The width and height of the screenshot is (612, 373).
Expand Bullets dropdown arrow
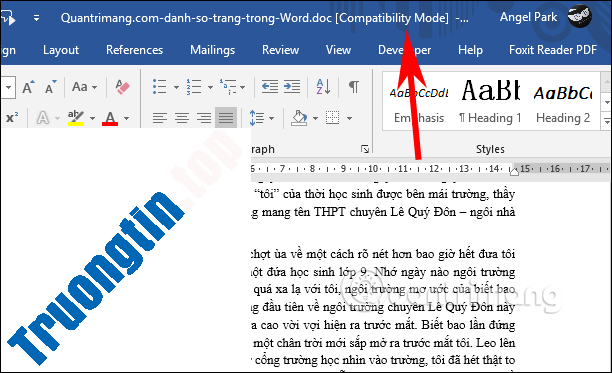click(x=176, y=87)
